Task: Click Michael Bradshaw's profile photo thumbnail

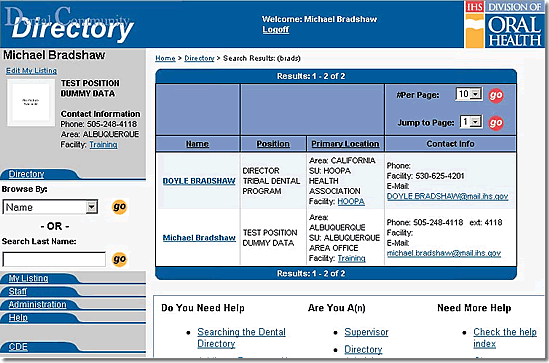Action: (x=31, y=103)
